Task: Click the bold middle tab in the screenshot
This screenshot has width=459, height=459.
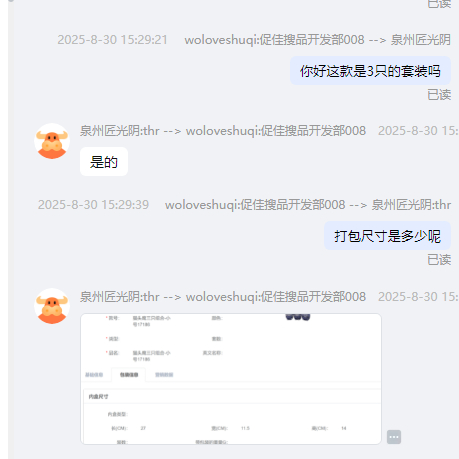Action: coord(129,375)
